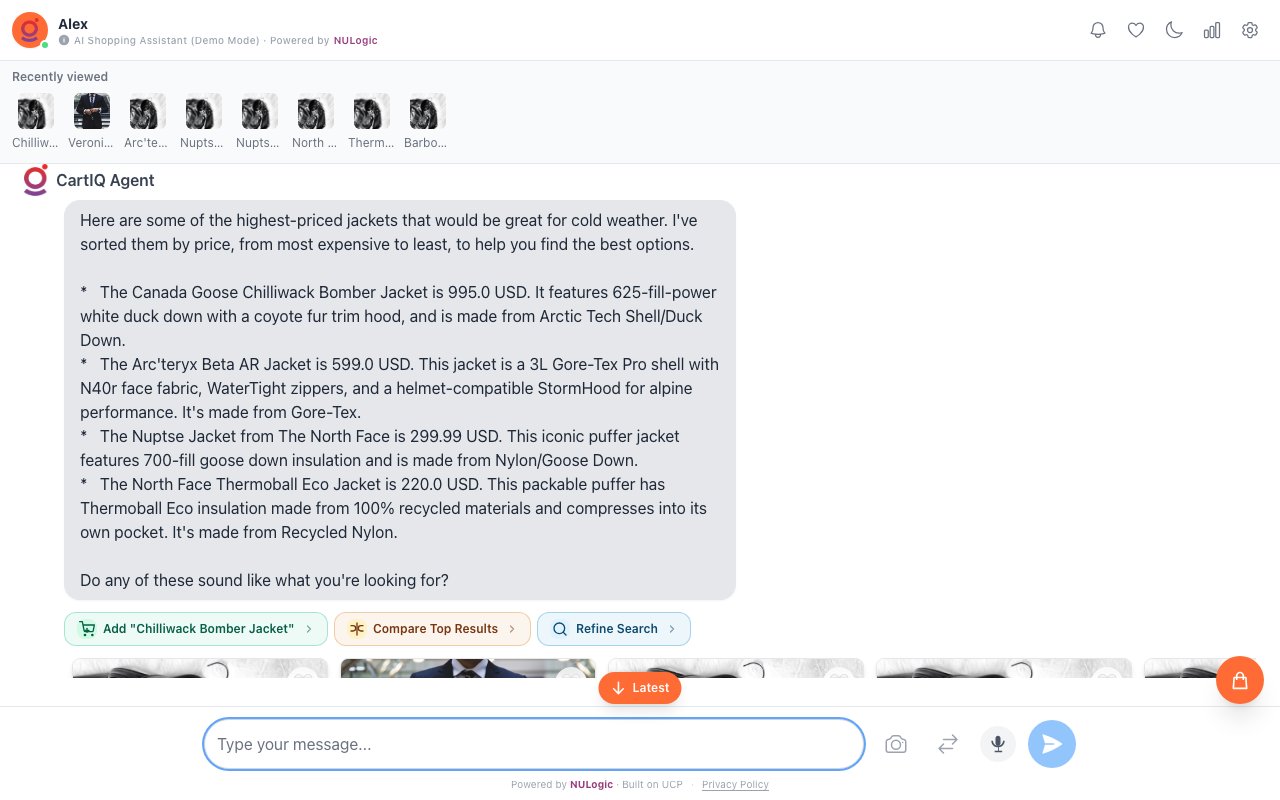Open the wishlist heart icon
Viewport: 1280px width, 800px height.
tap(1136, 30)
